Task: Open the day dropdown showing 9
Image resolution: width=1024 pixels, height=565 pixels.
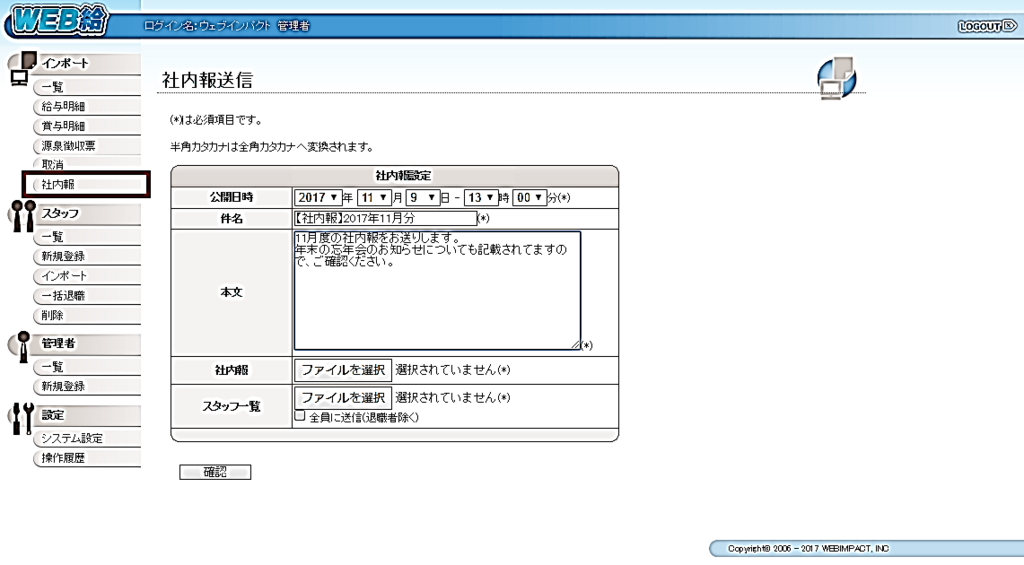Action: coord(422,197)
